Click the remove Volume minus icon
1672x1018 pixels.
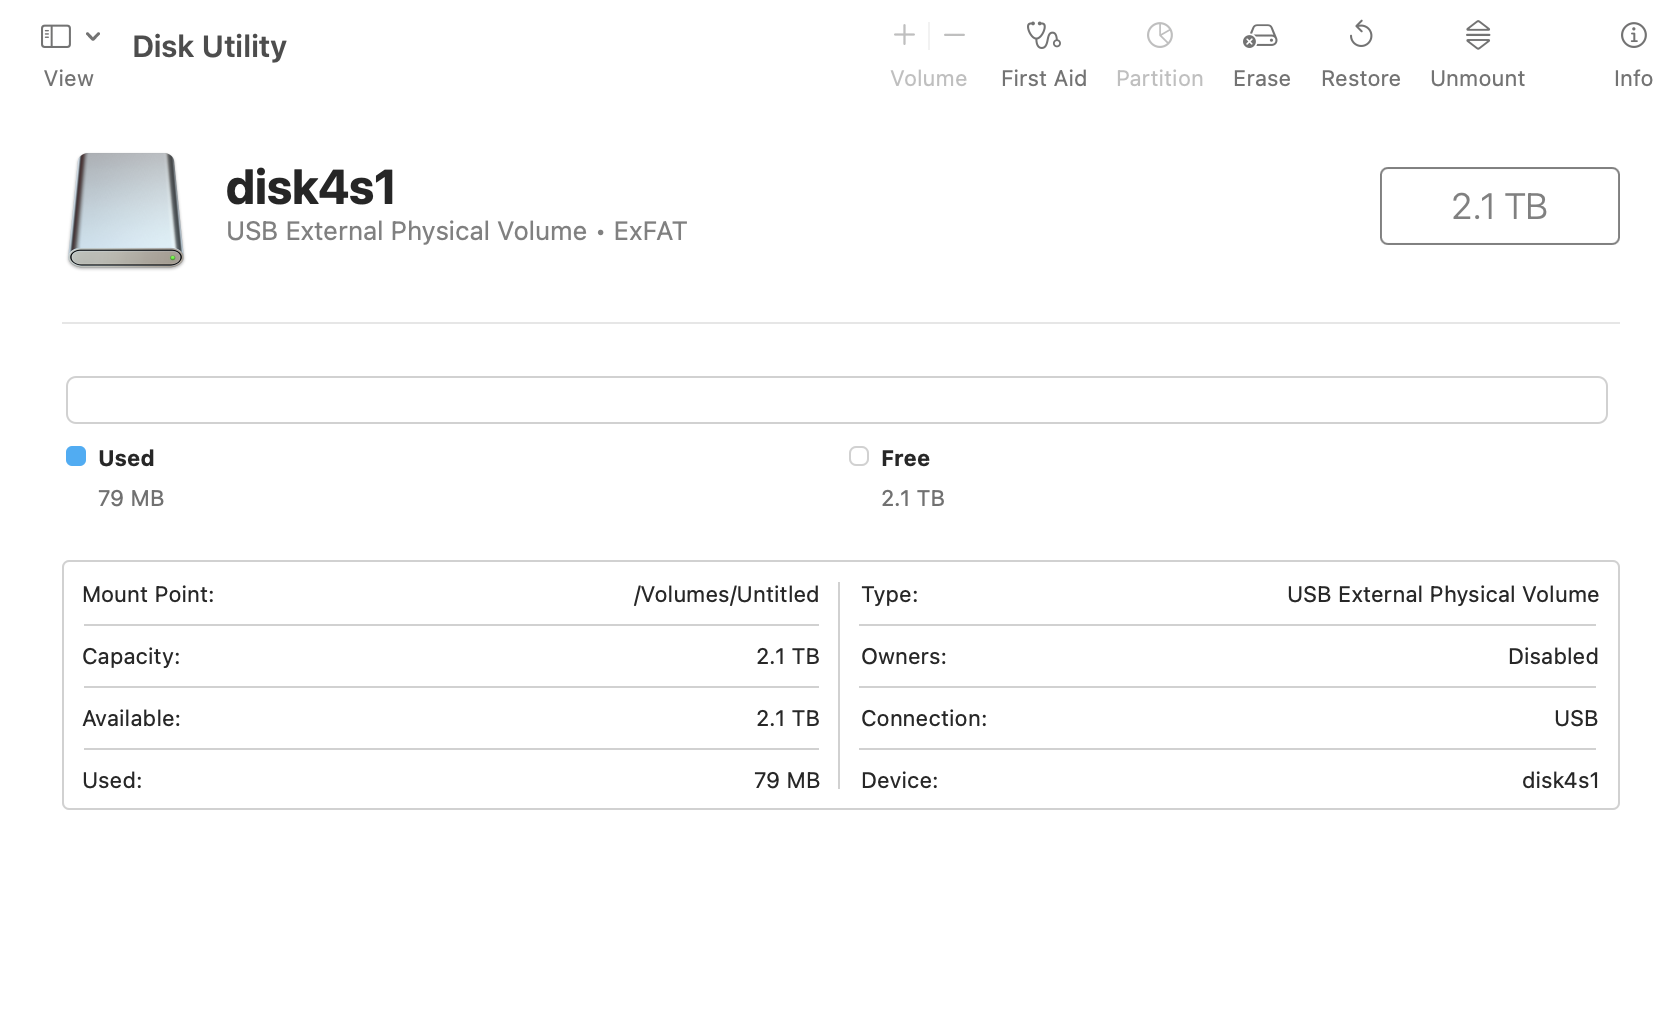pyautogui.click(x=953, y=35)
